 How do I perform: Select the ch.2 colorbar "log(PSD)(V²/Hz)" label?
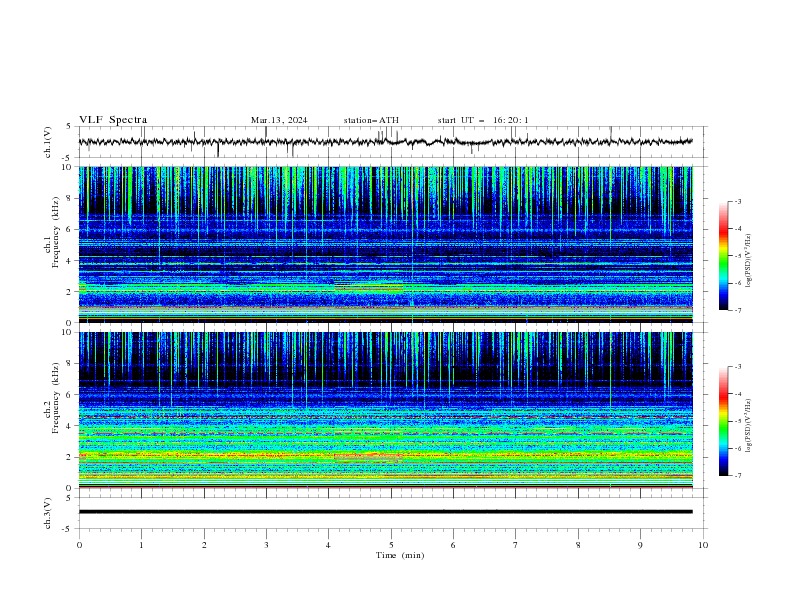748,425
